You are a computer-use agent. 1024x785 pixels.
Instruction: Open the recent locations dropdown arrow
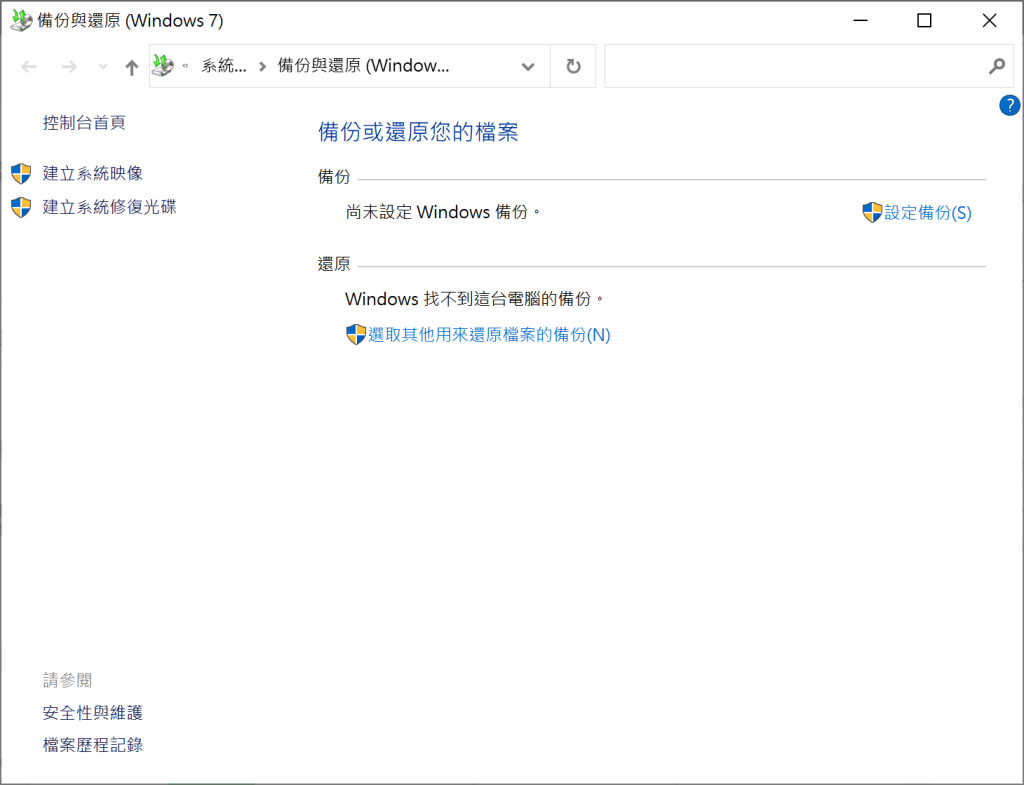coord(102,67)
